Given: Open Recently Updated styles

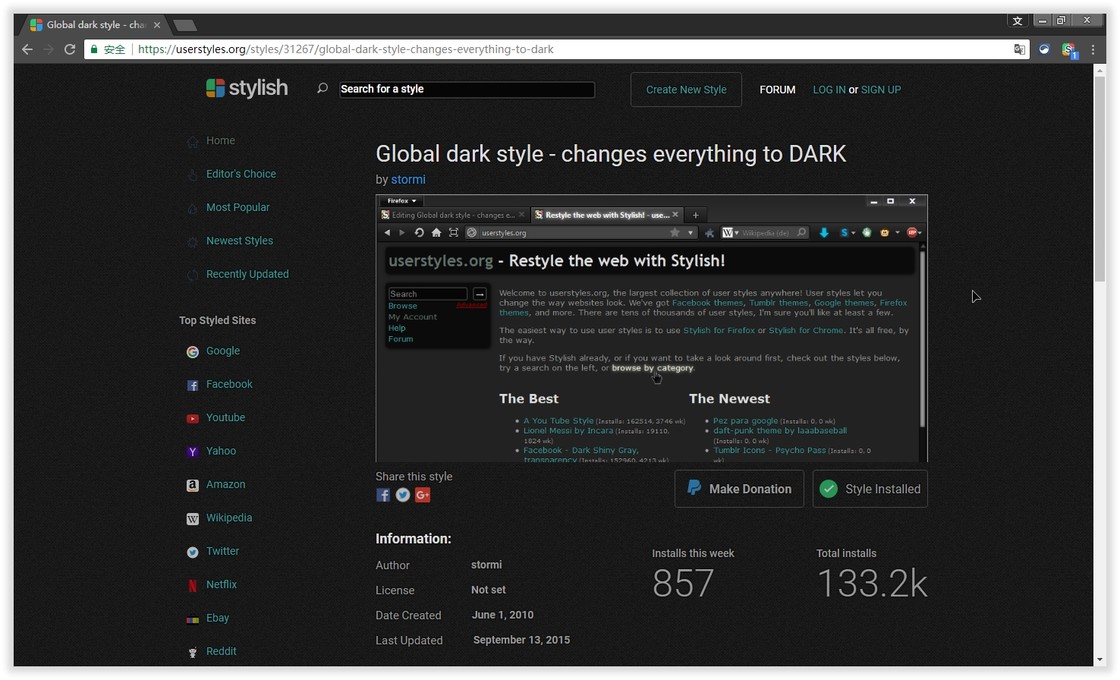Looking at the screenshot, I should coord(247,274).
